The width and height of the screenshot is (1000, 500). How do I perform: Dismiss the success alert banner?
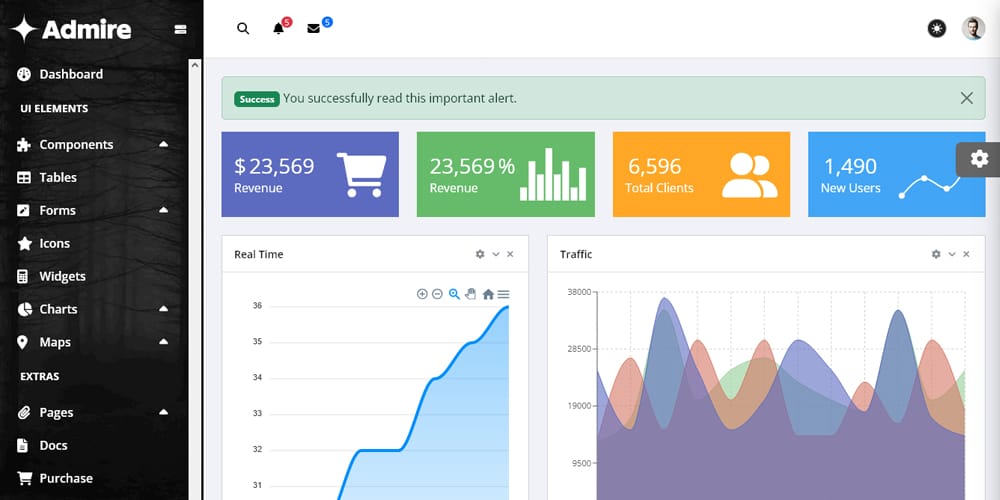click(966, 98)
